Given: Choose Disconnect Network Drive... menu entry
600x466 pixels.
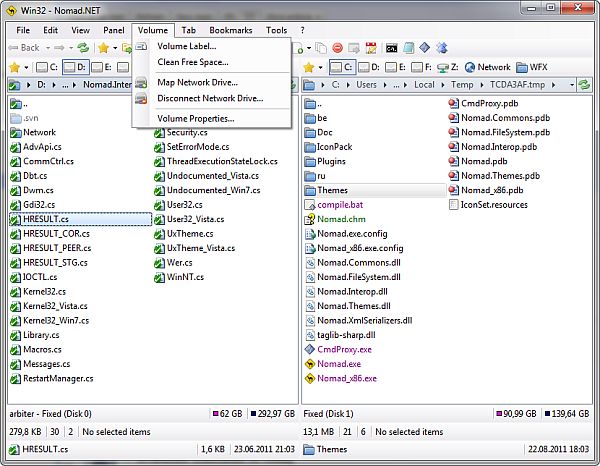Looking at the screenshot, I should click(x=210, y=99).
